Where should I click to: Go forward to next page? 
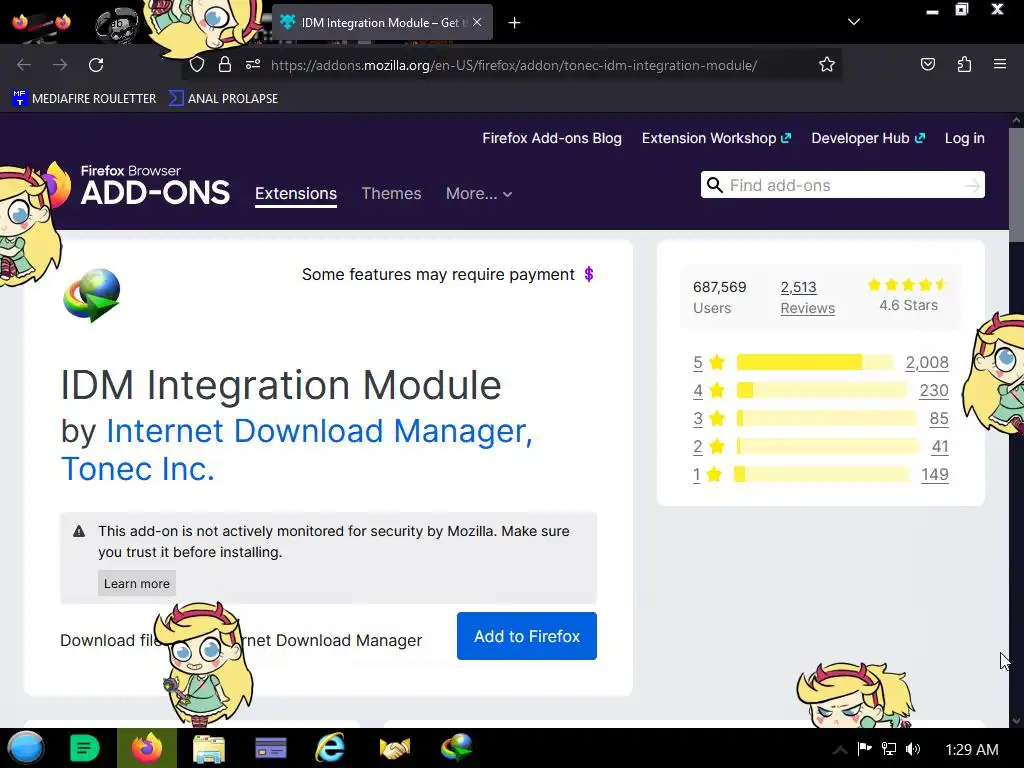click(x=60, y=65)
